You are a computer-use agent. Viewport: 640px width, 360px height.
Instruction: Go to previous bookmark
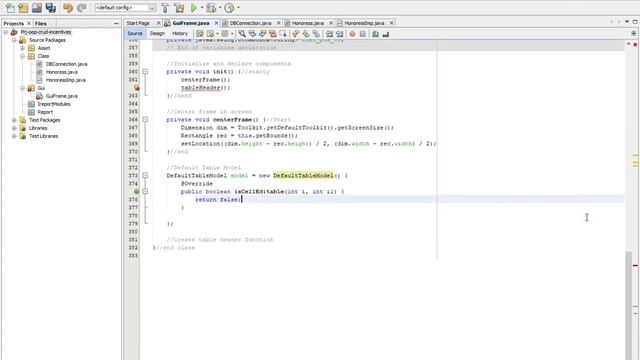point(296,34)
